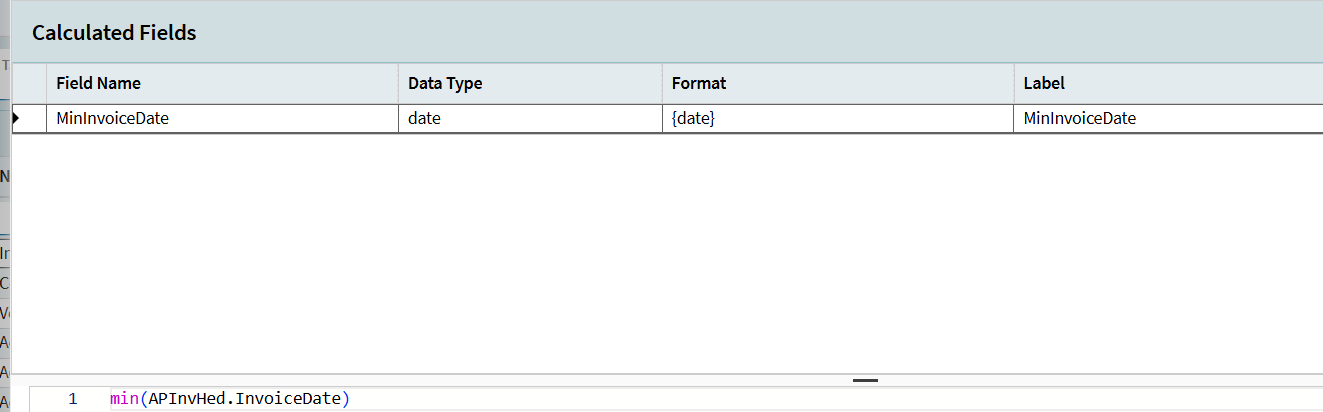This screenshot has width=1323, height=412.
Task: Sort by the Field Name column header
Action: 98,83
